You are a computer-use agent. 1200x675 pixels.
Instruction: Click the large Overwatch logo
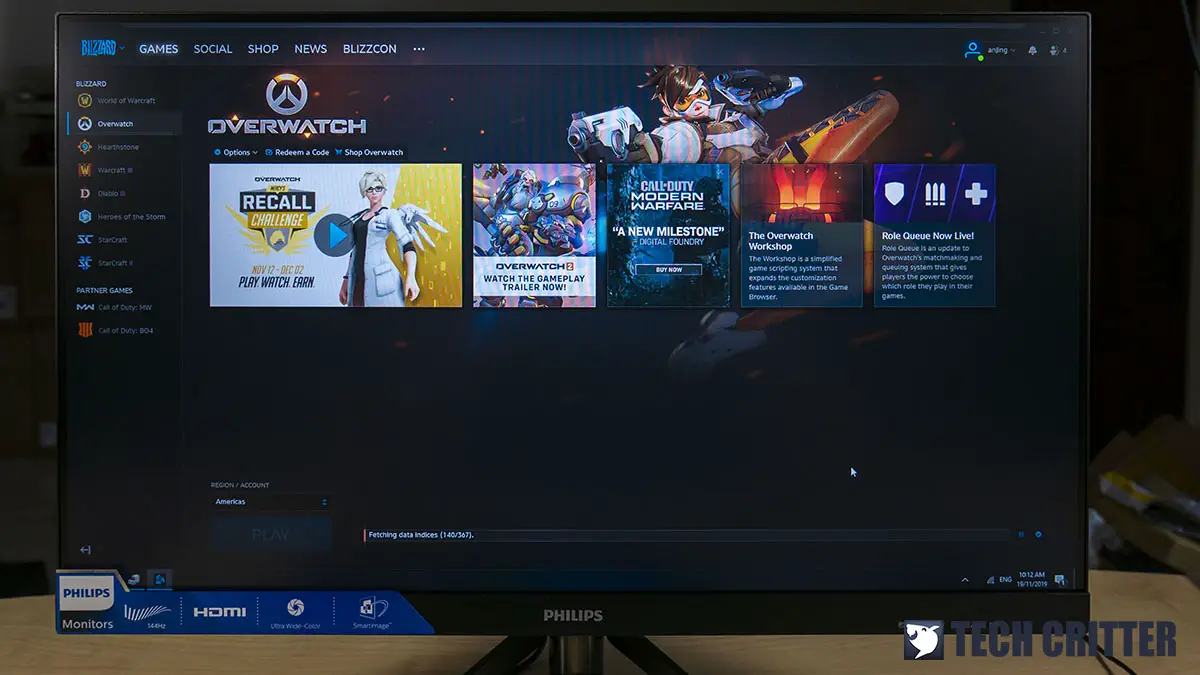(x=287, y=105)
